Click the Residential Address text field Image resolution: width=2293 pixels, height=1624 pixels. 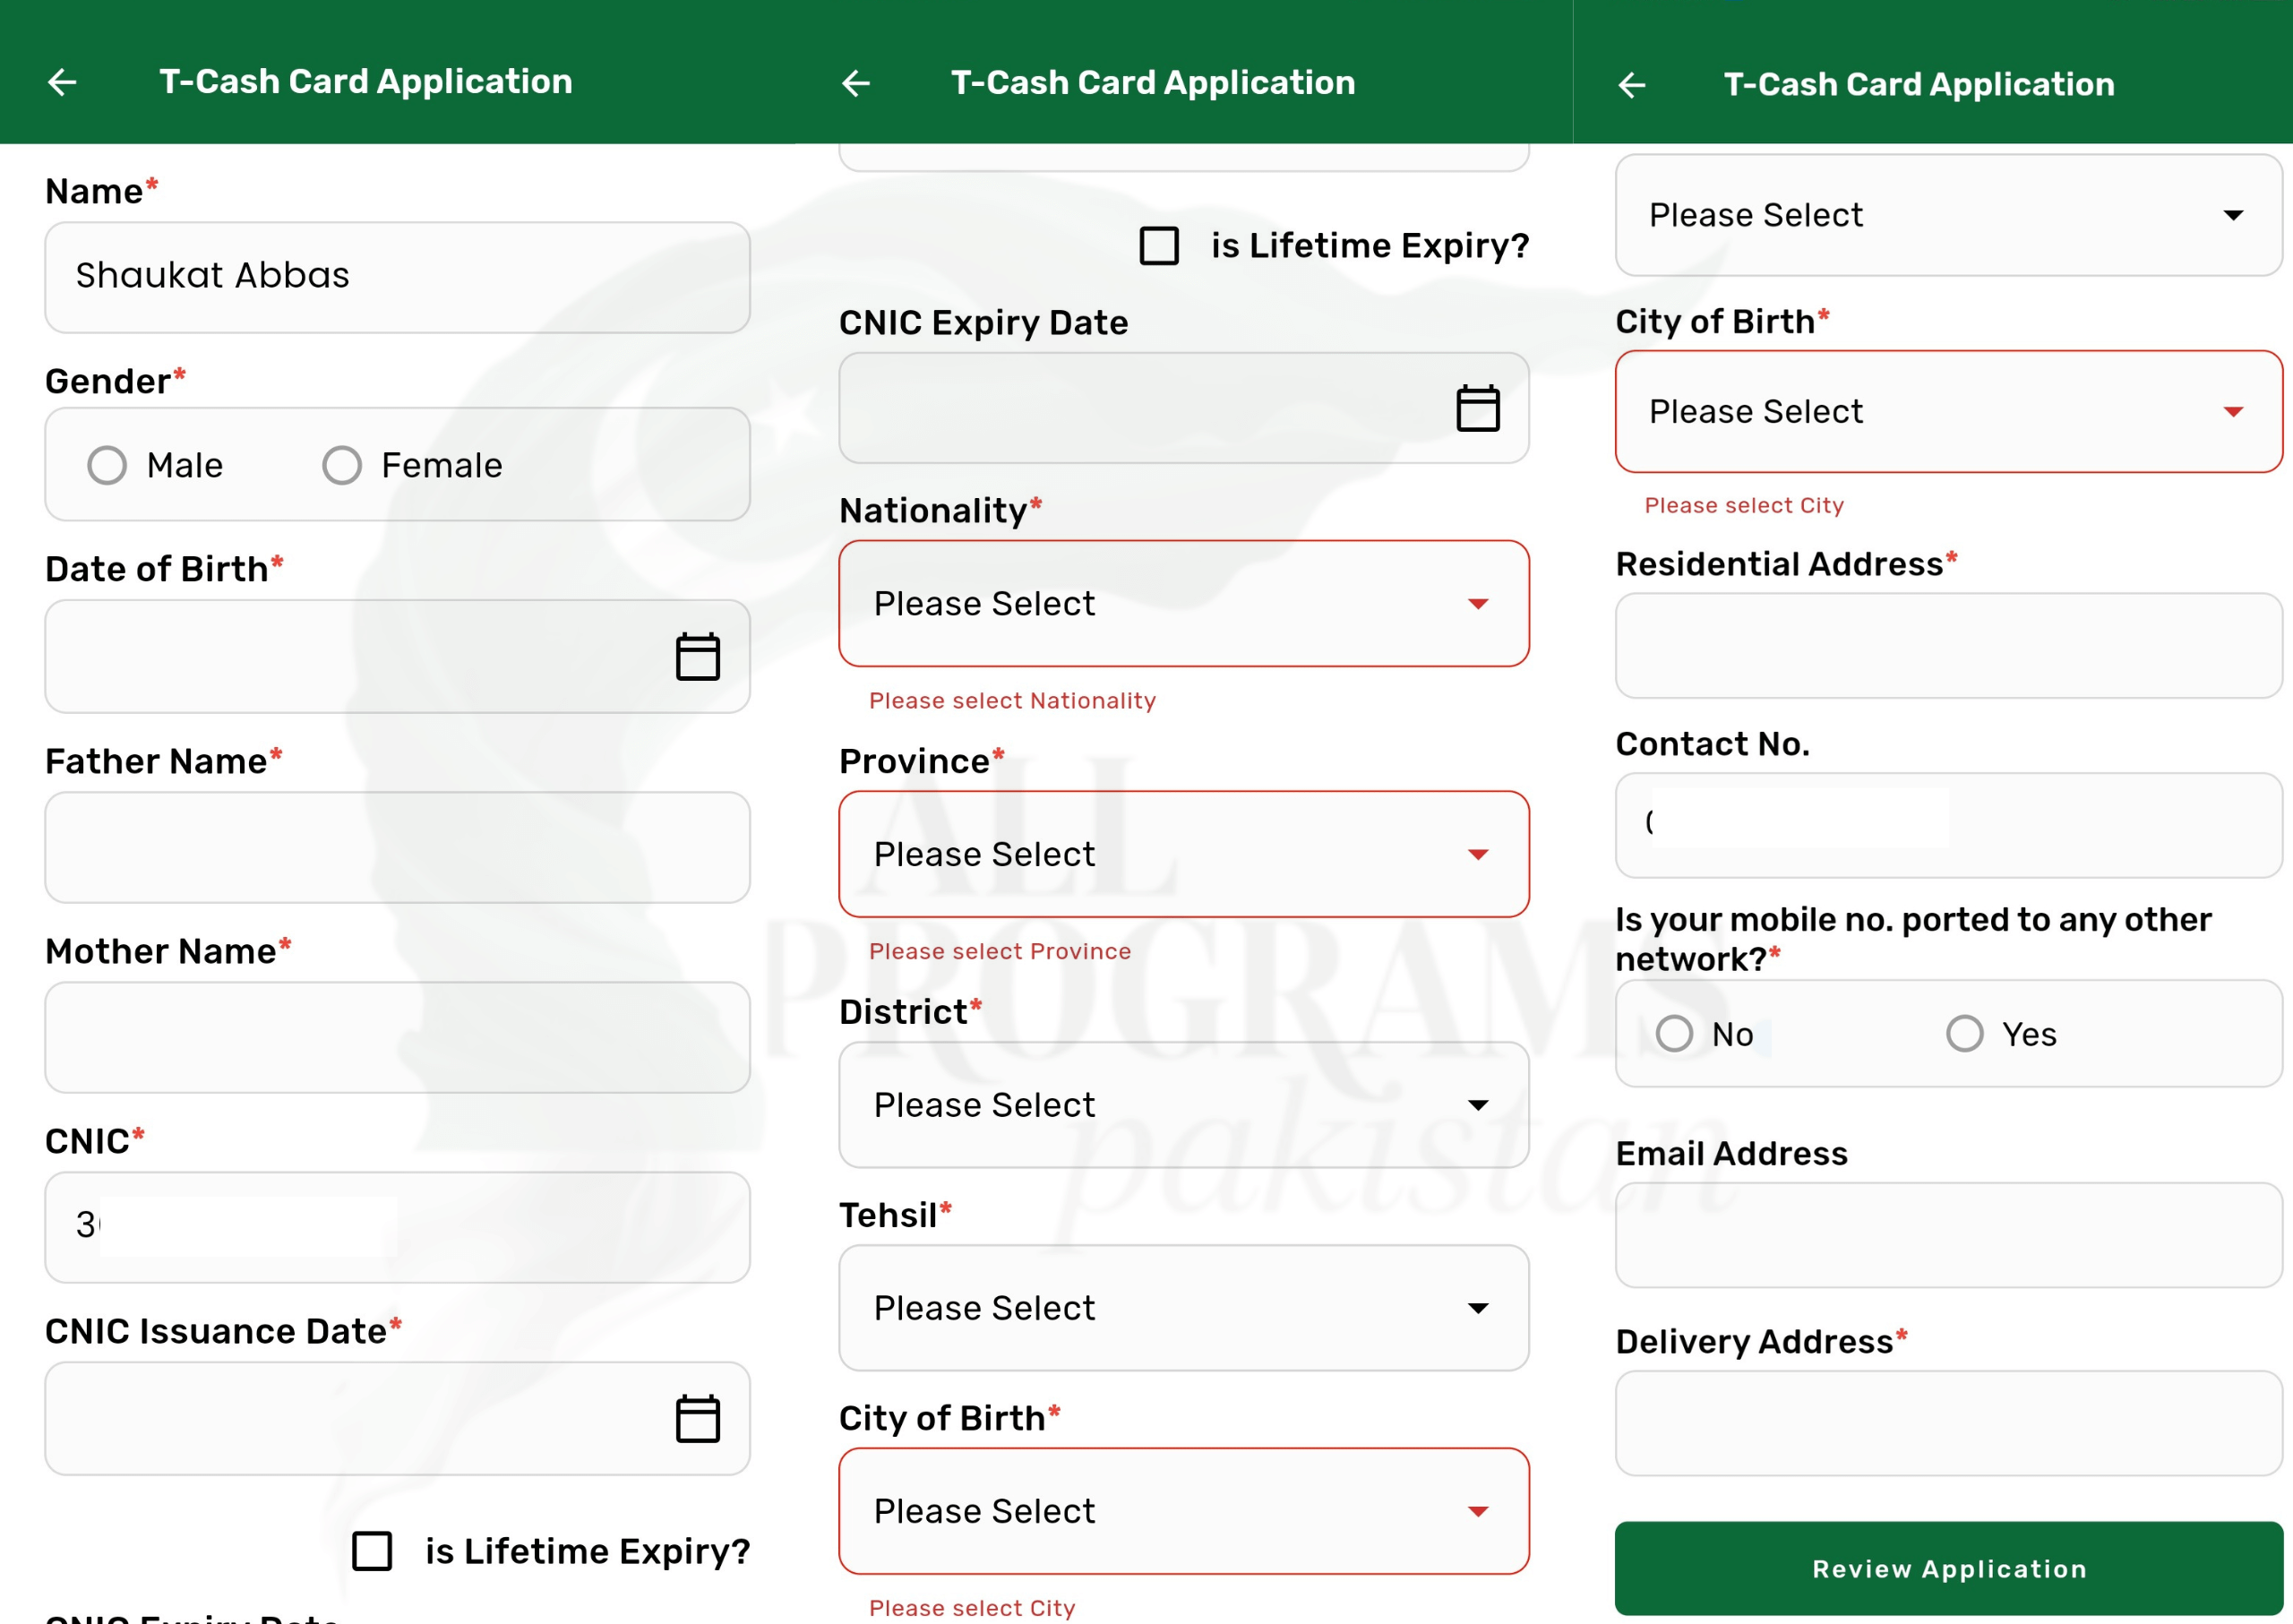(x=1947, y=646)
